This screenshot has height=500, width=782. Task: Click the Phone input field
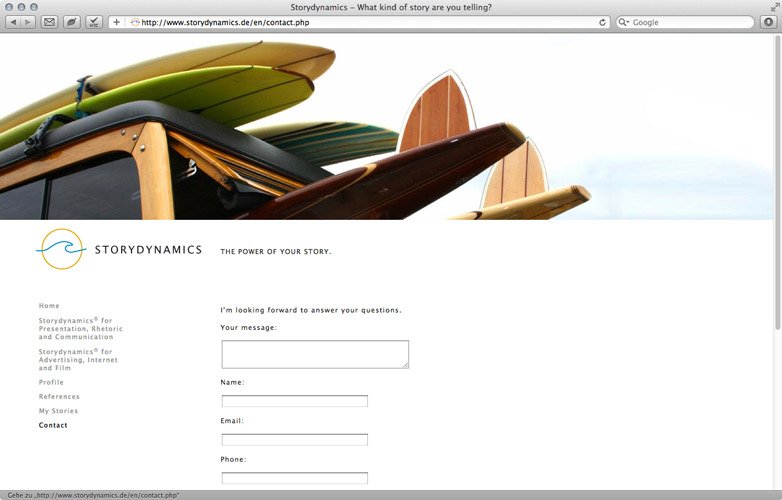tap(294, 478)
